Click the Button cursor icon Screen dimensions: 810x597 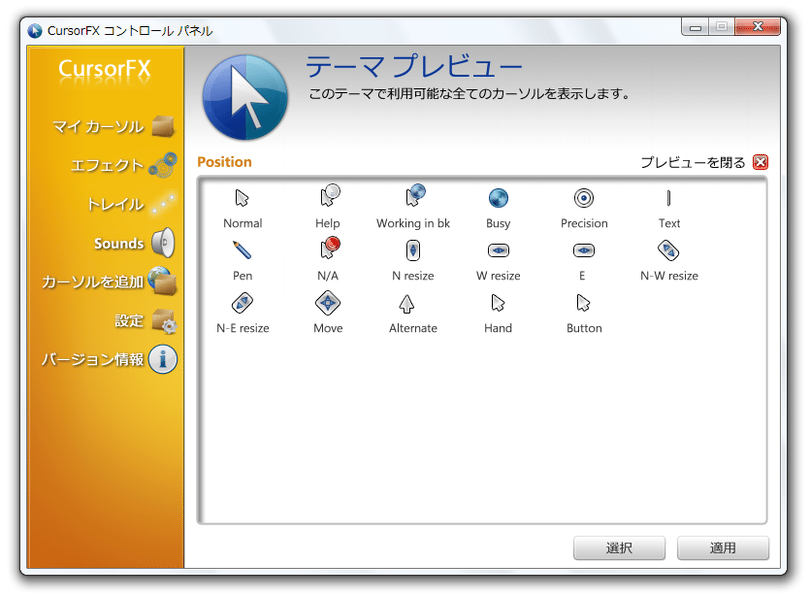coord(583,303)
